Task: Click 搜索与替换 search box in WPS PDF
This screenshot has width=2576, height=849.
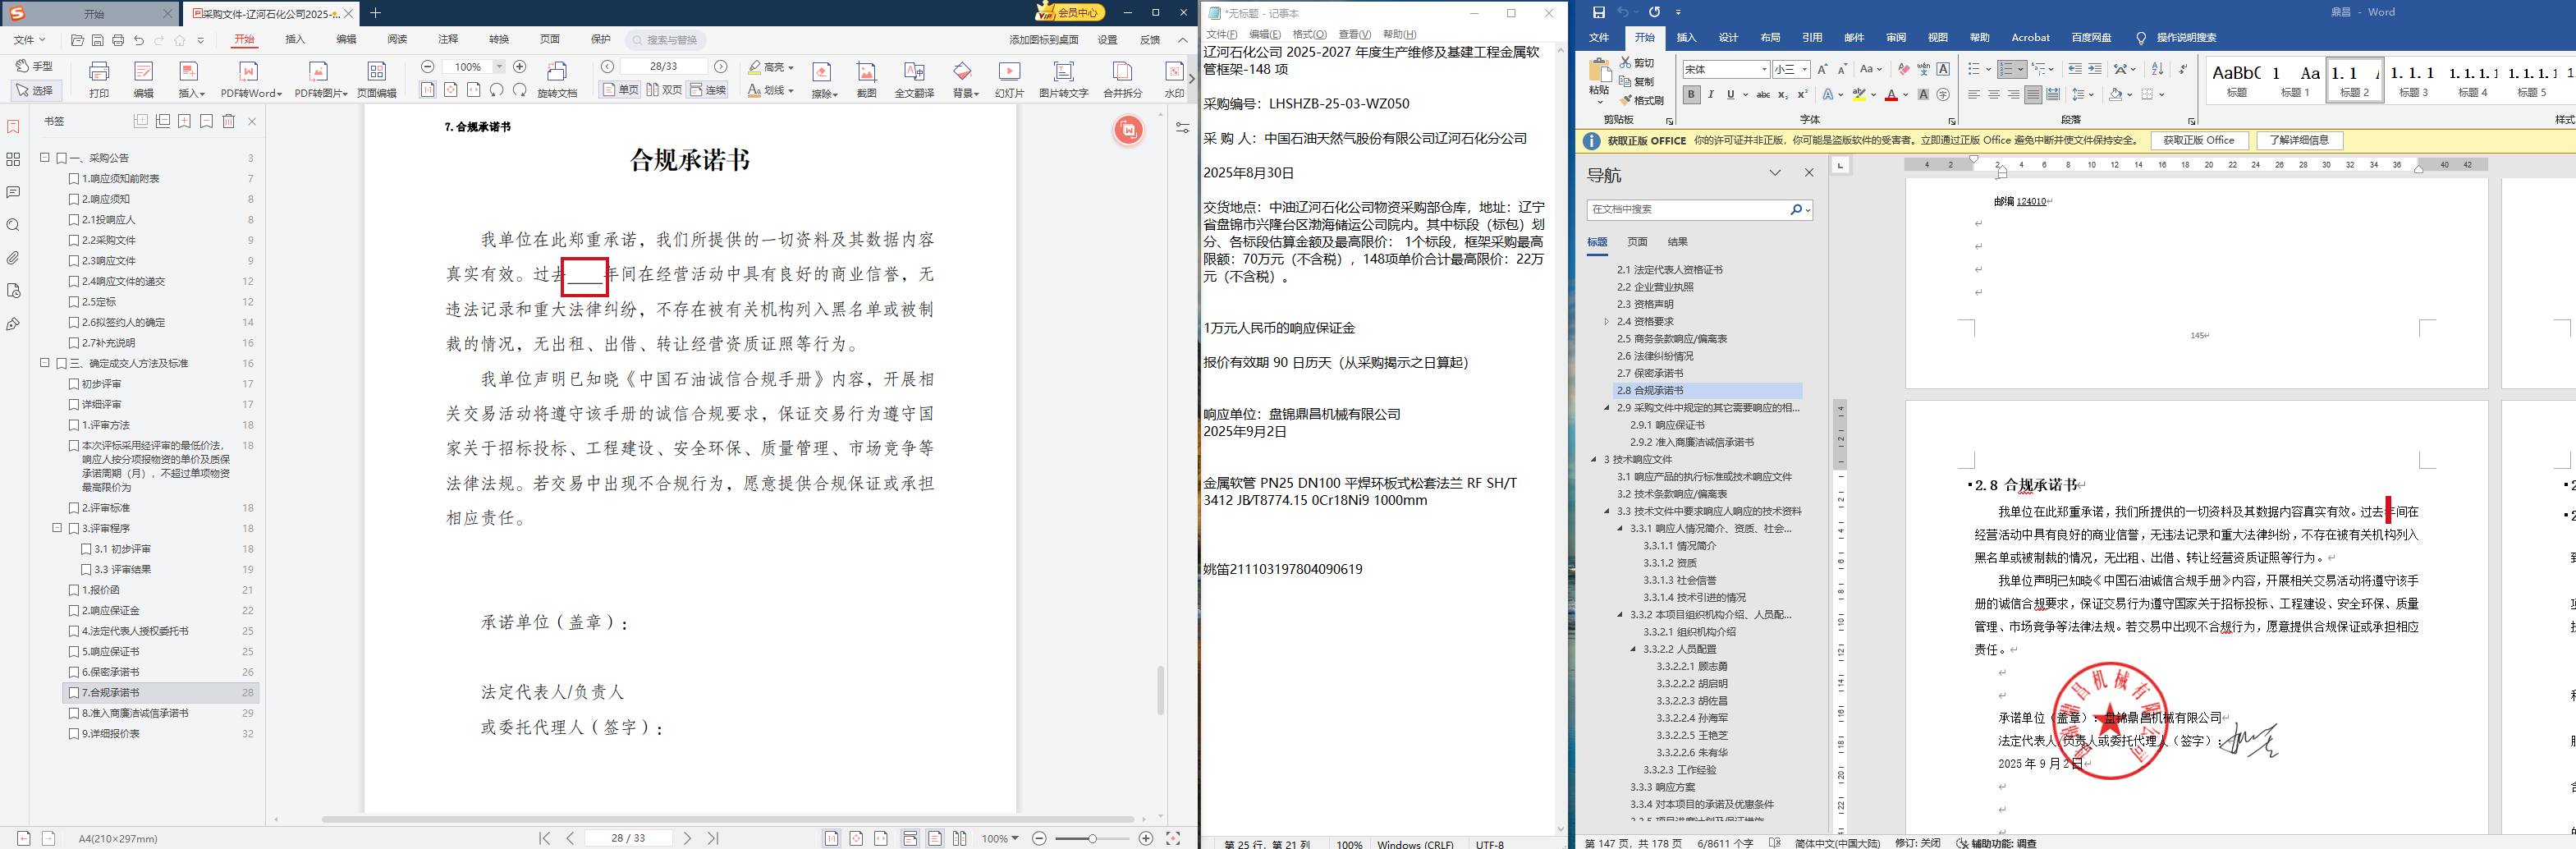Action: [x=666, y=40]
